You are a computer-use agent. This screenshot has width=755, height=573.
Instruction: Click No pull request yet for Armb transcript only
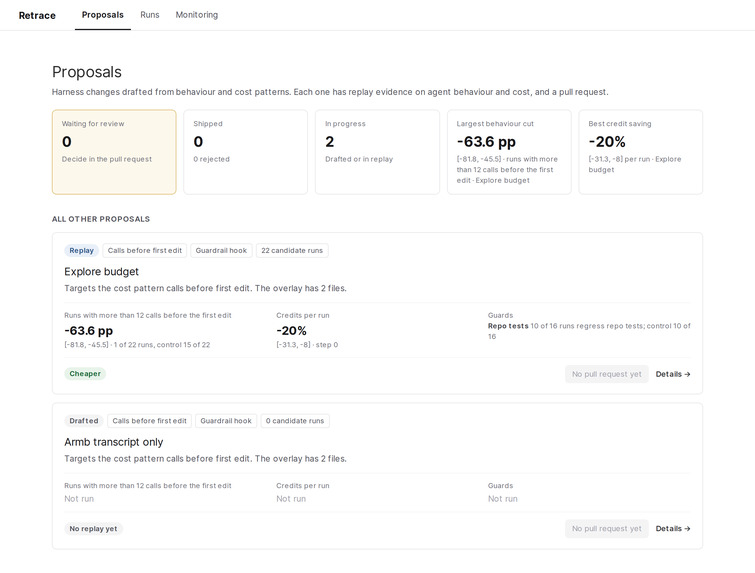coord(607,529)
